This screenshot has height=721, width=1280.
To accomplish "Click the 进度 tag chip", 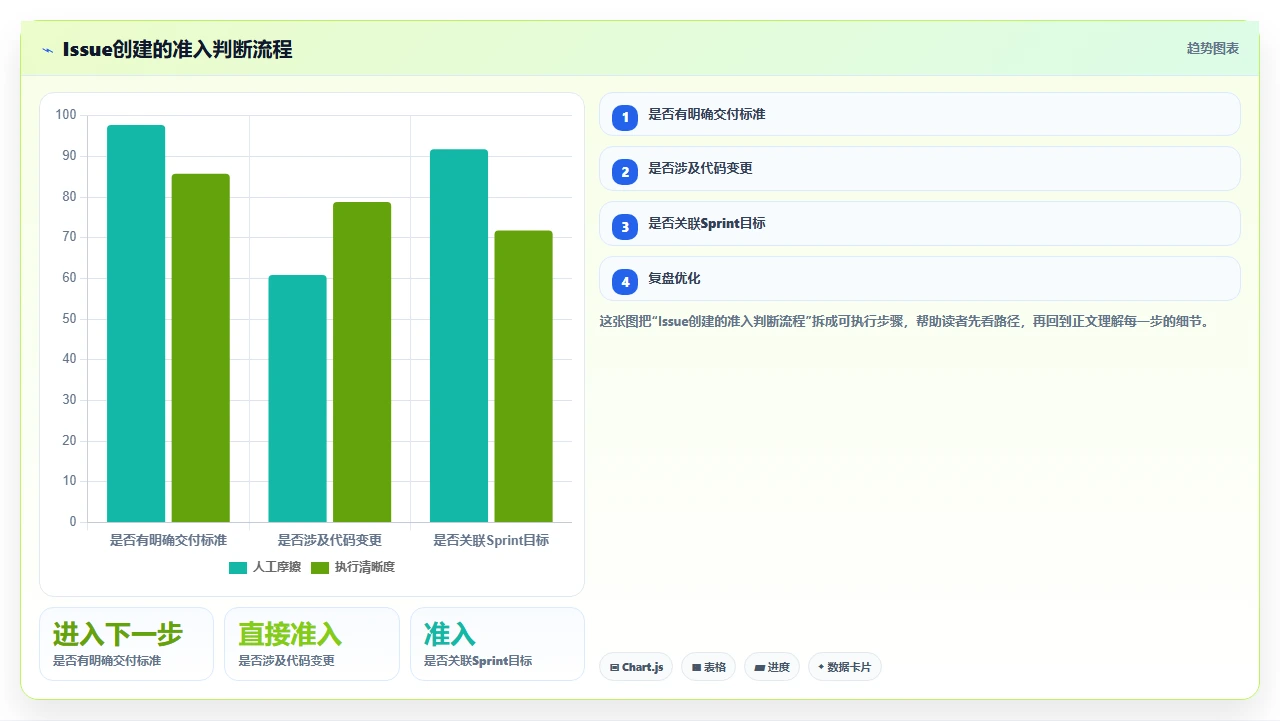I will (x=772, y=667).
